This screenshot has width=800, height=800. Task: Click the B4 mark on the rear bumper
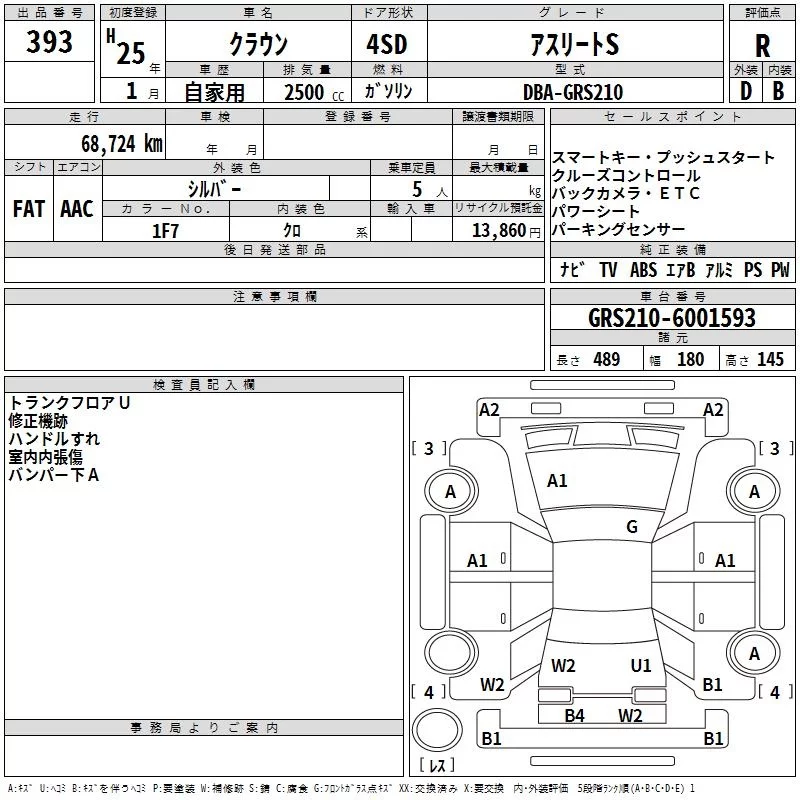coord(574,716)
